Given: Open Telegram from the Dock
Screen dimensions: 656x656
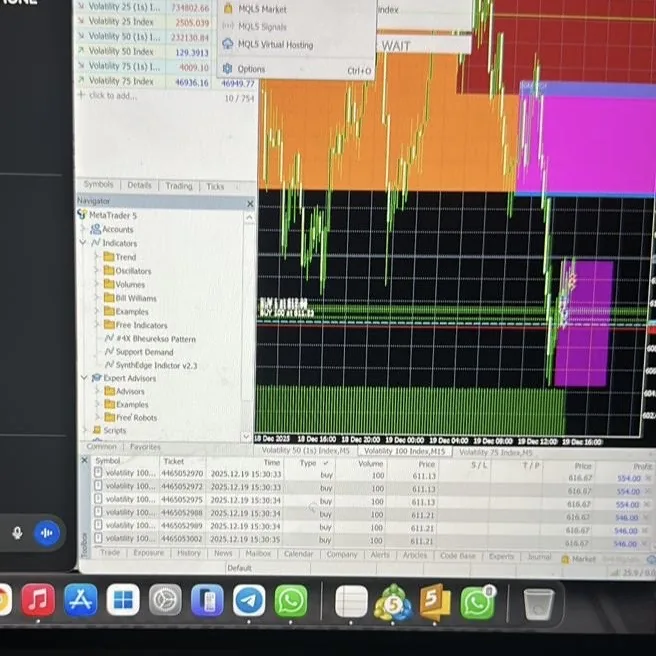Looking at the screenshot, I should [x=249, y=600].
